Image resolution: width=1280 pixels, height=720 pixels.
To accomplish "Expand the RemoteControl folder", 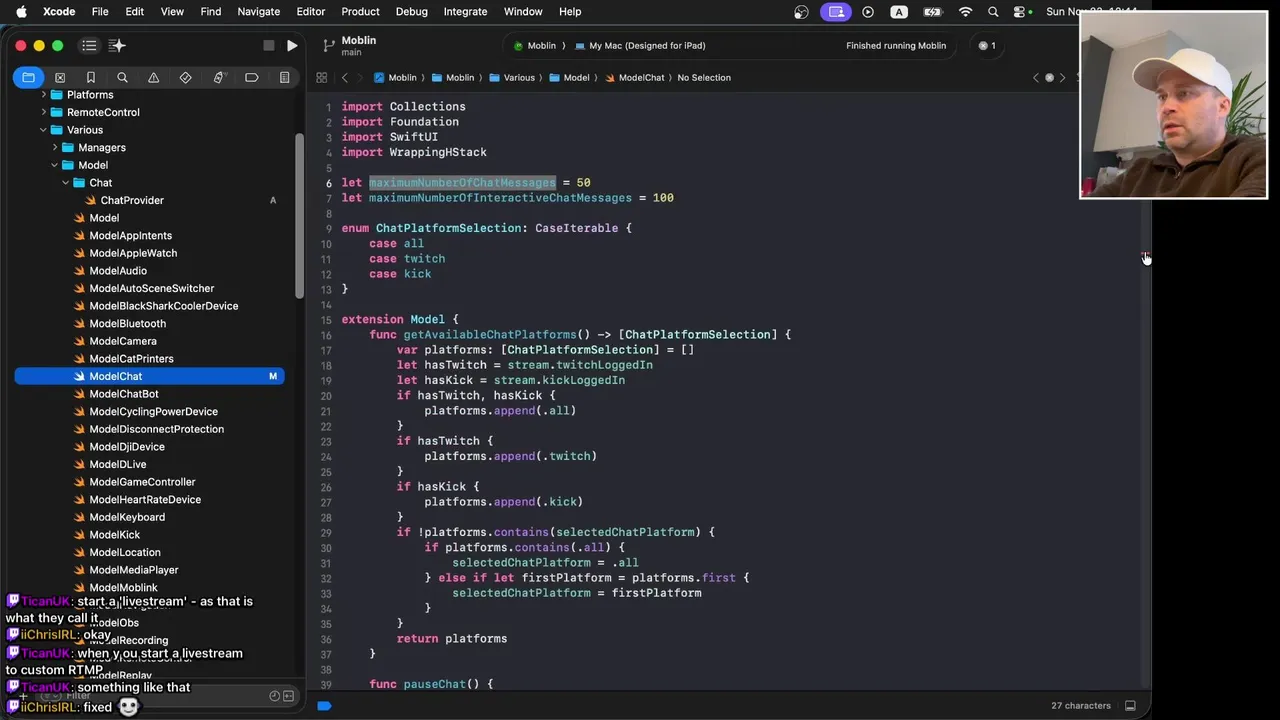I will [43, 112].
